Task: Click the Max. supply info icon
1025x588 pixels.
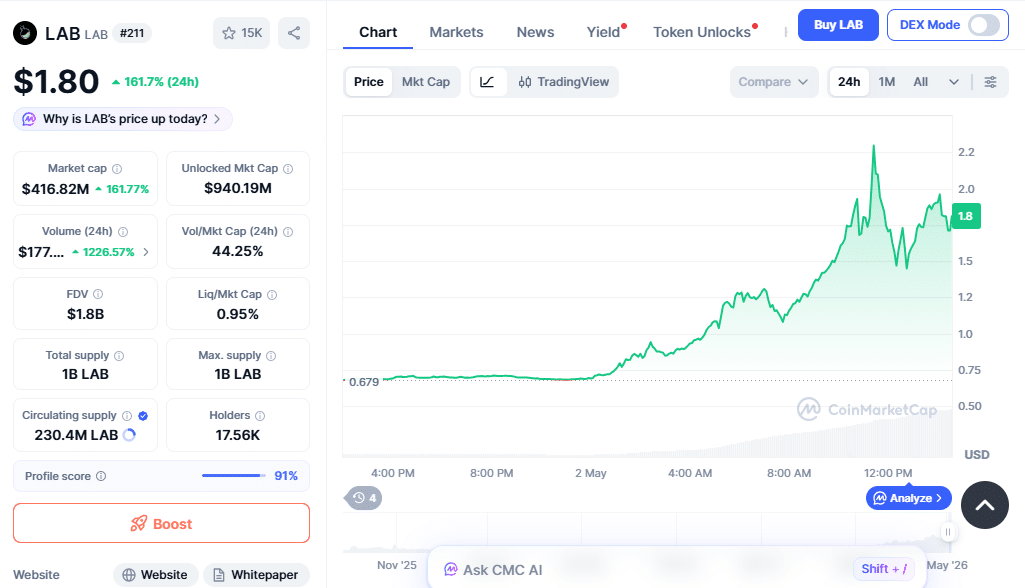Action: coord(271,356)
